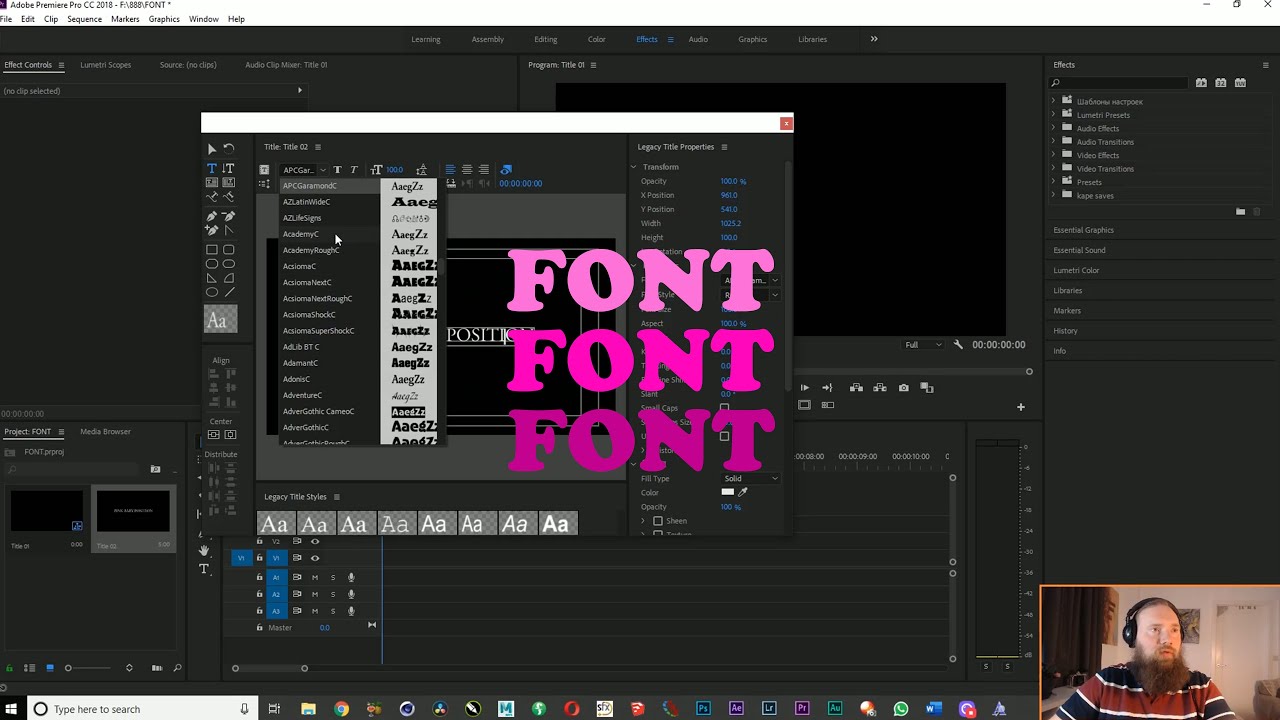This screenshot has width=1280, height=720.
Task: Select the Selection arrow tool in Title window
Action: pos(212,148)
